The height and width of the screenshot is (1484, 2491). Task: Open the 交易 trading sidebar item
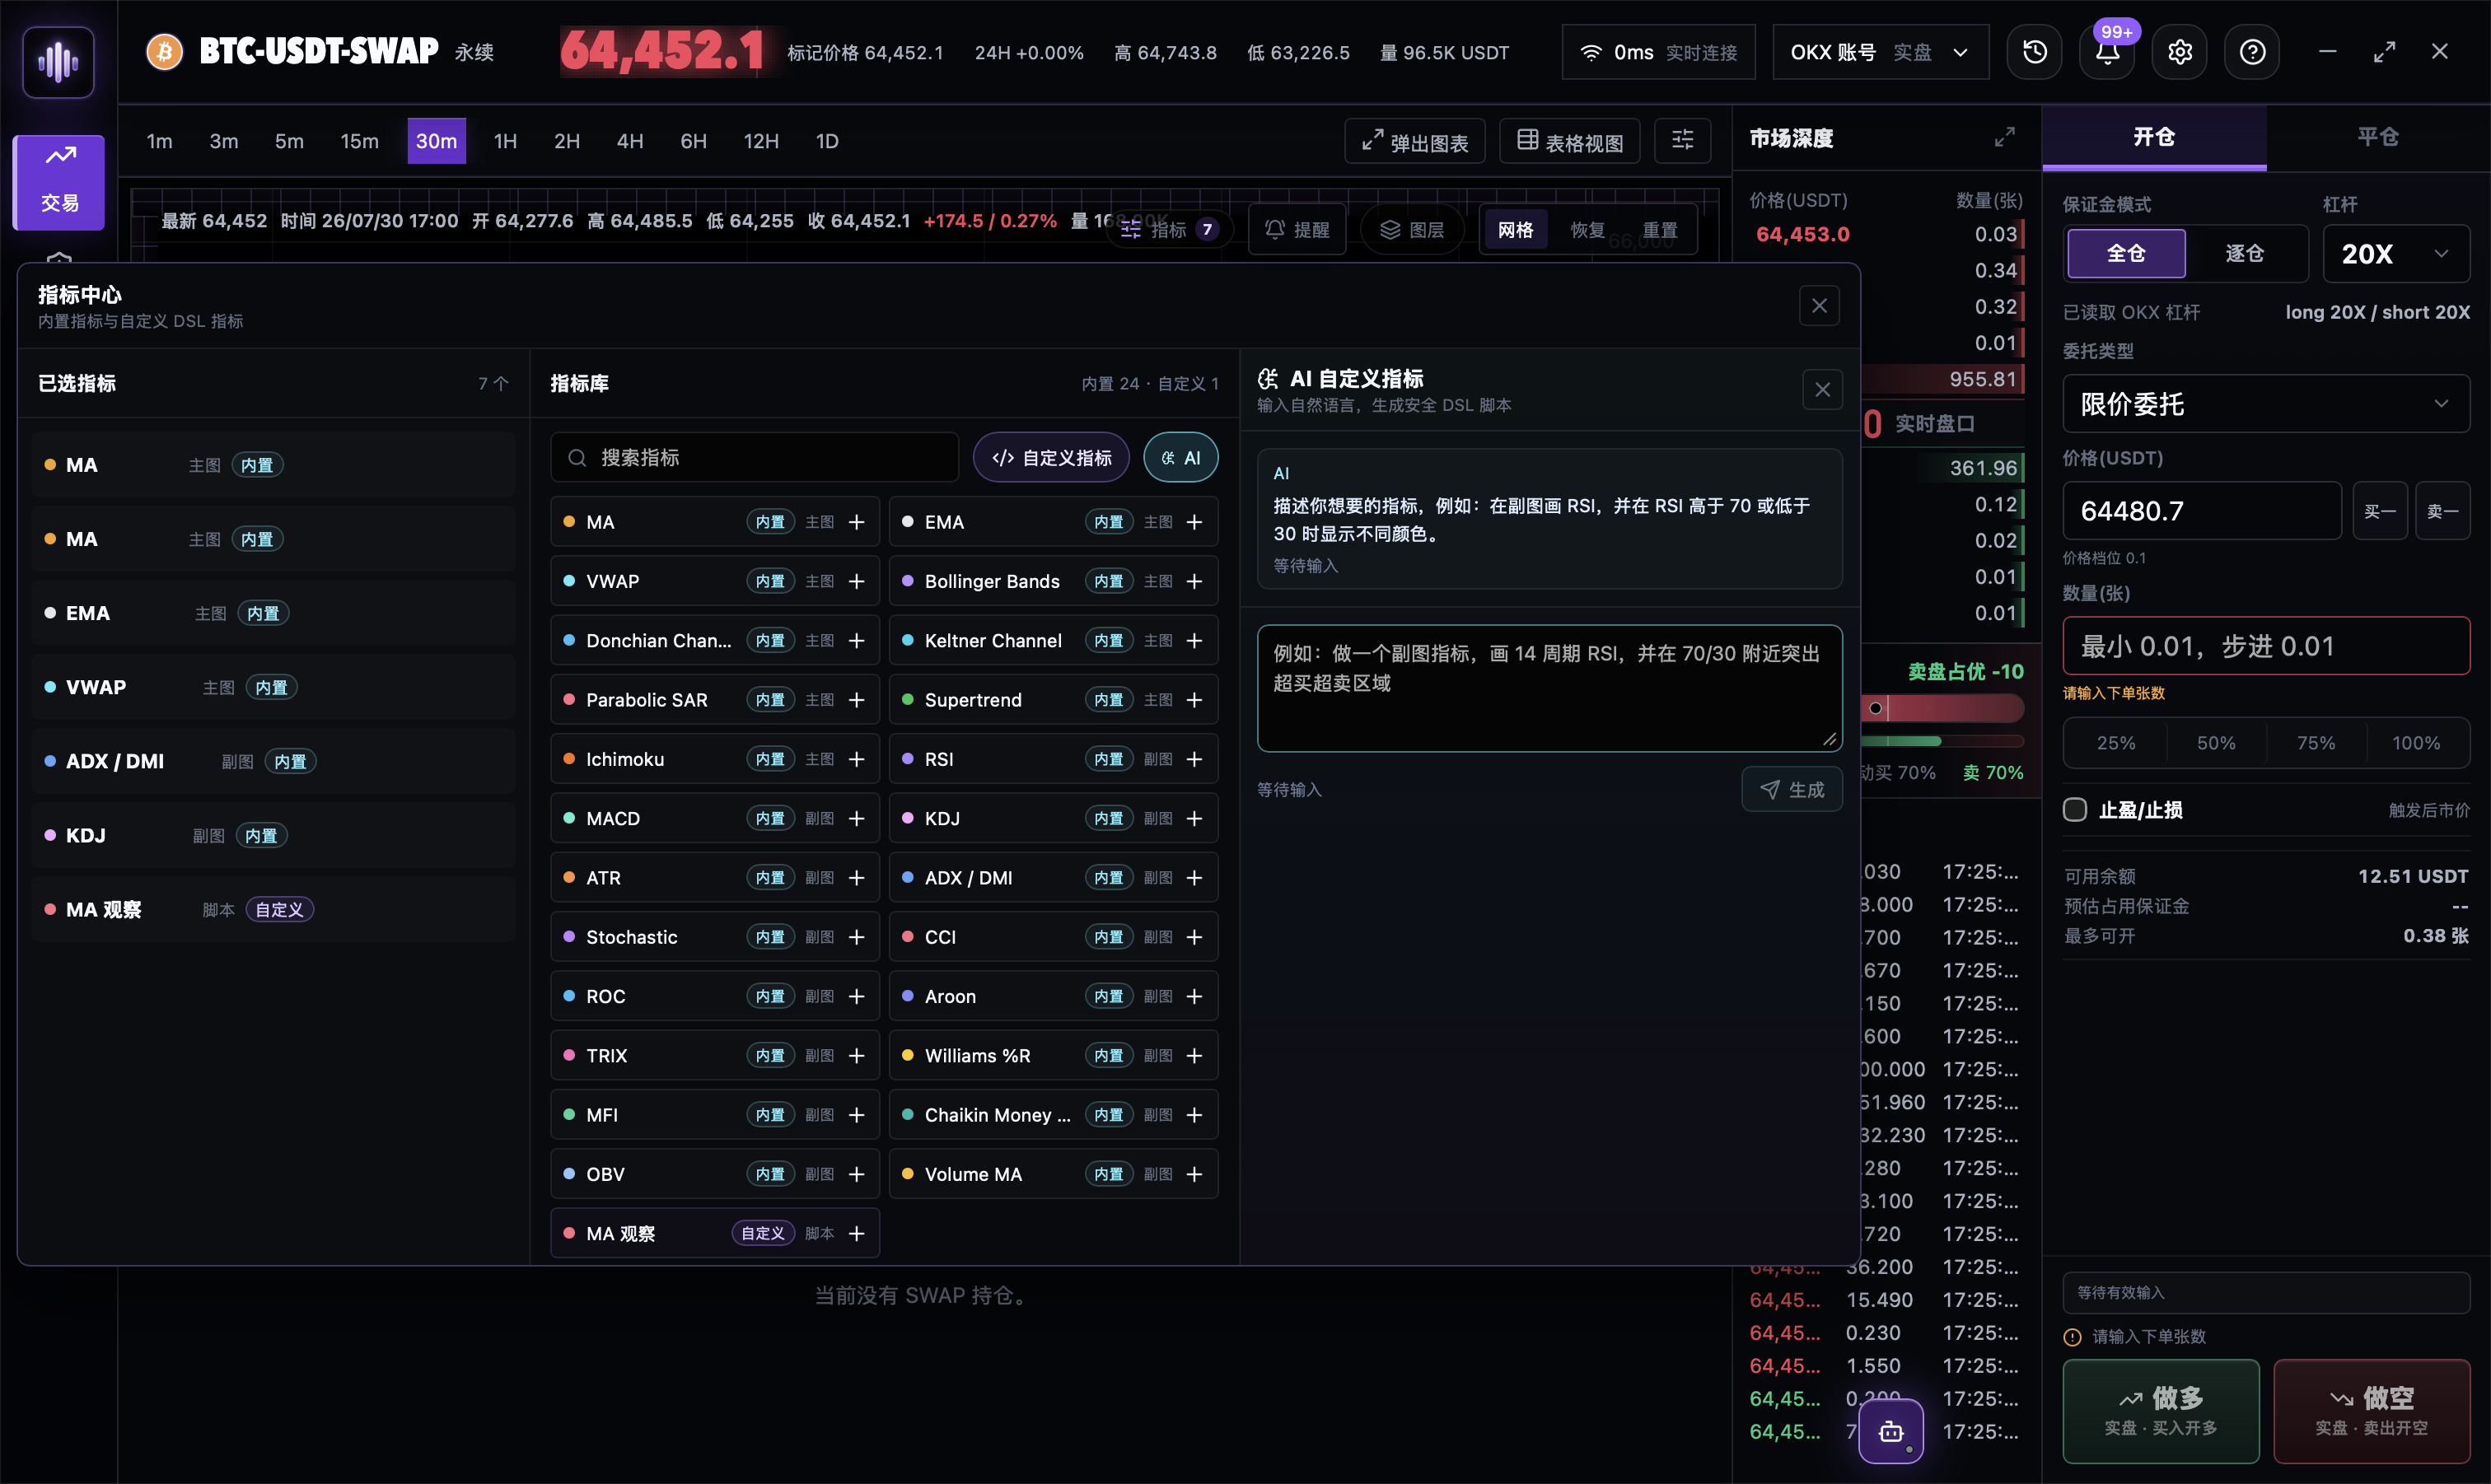click(59, 182)
